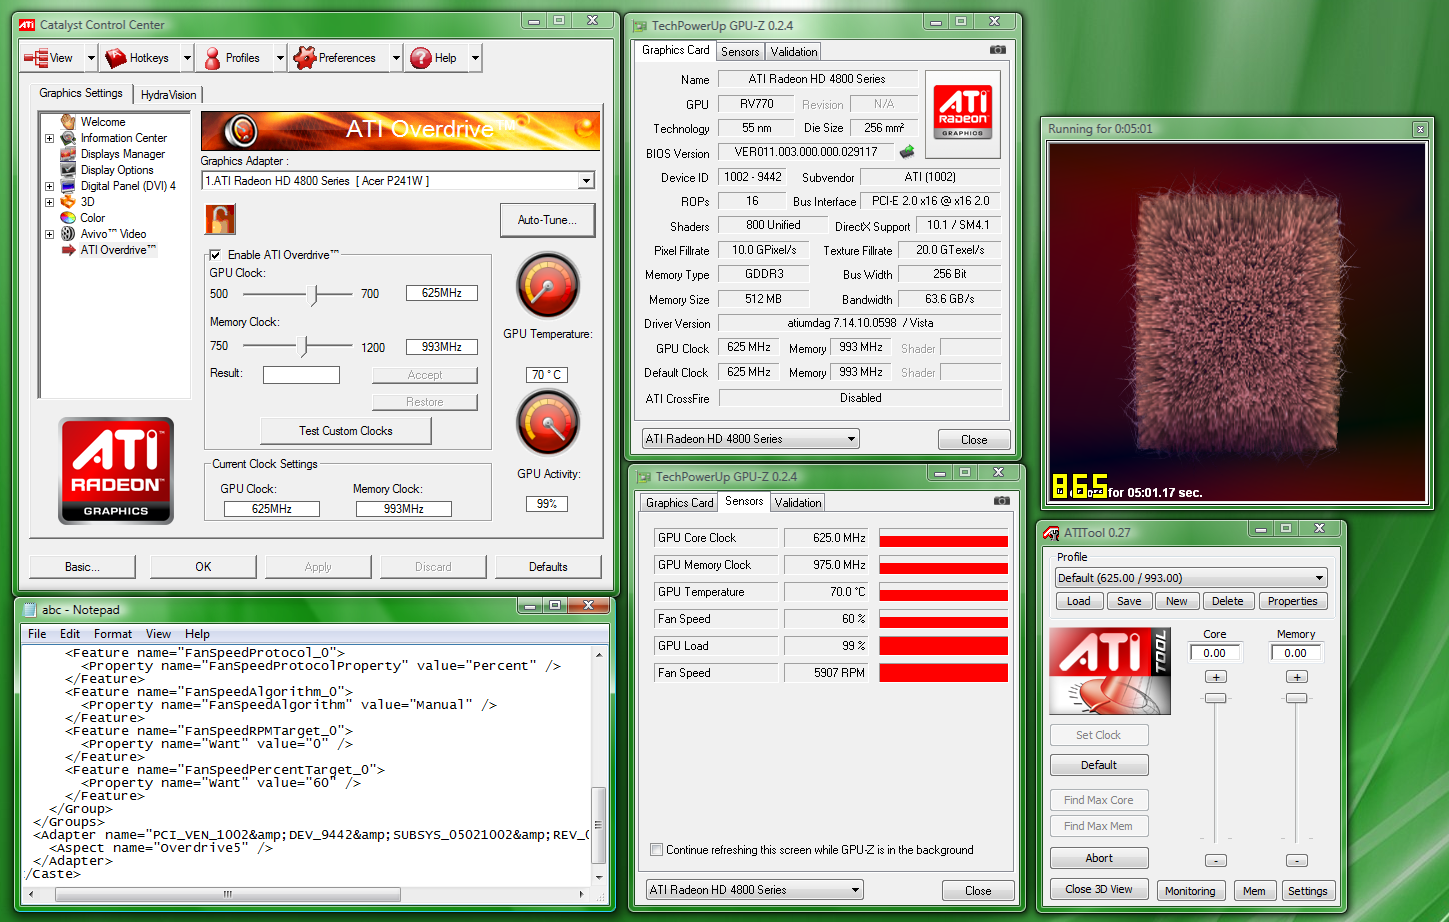Close the 3D view window with its X
Screen dimensions: 1449x922
pyautogui.click(x=1420, y=129)
